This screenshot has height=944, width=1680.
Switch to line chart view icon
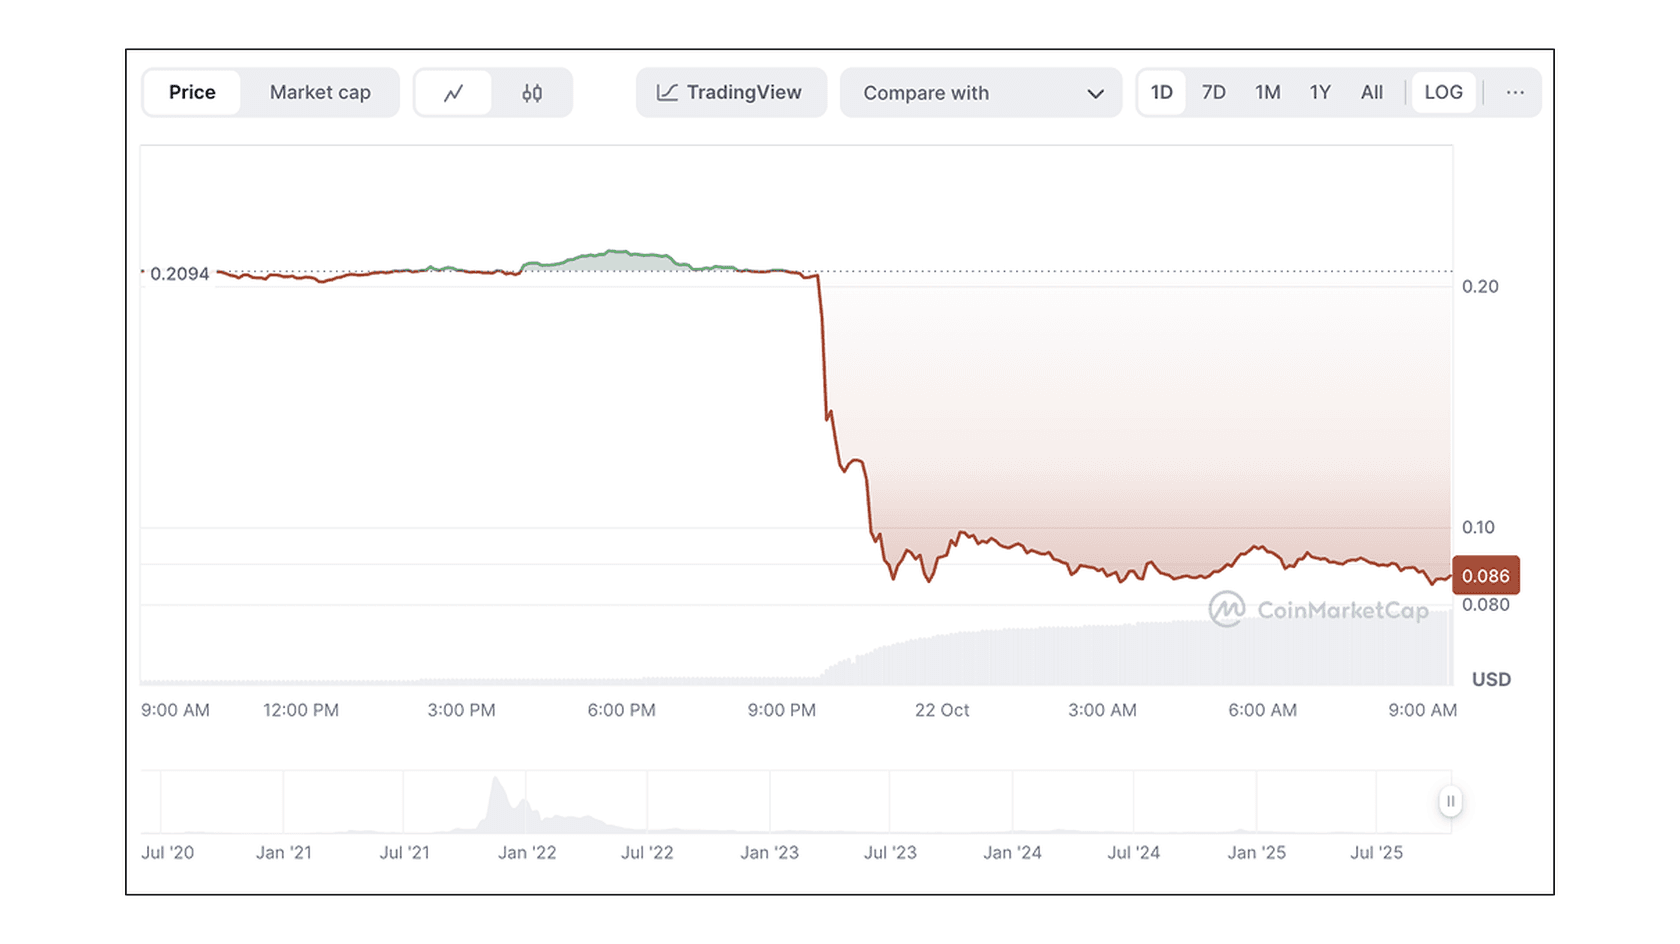(453, 93)
